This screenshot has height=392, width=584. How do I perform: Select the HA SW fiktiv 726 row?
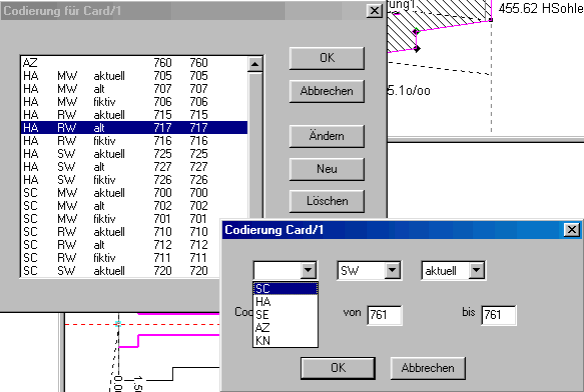134,180
